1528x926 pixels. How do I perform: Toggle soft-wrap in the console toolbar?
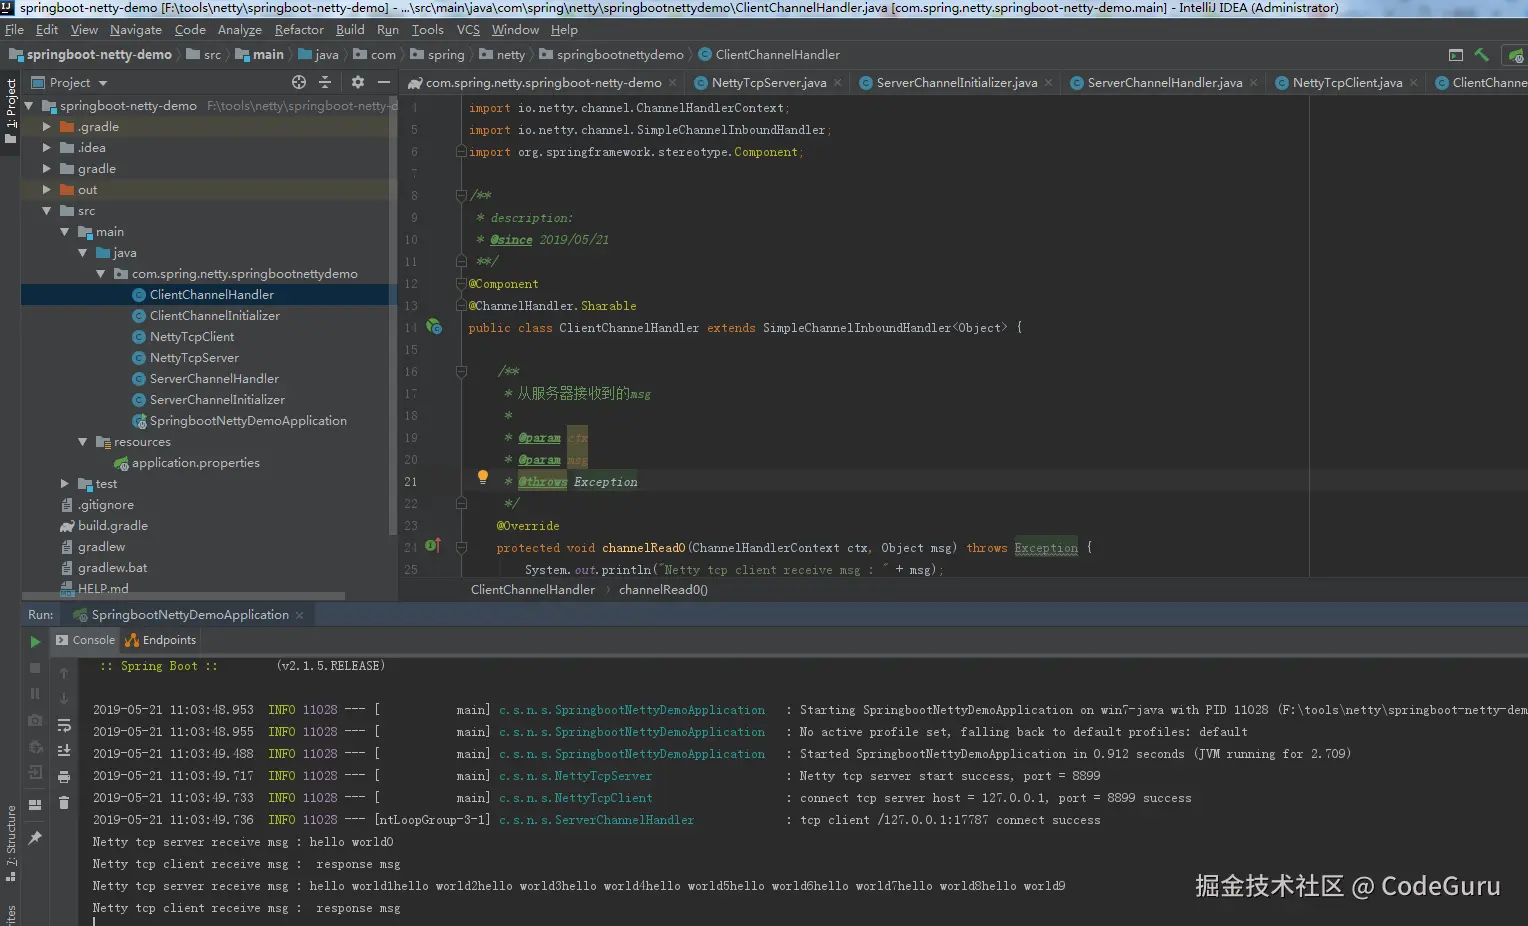click(64, 725)
